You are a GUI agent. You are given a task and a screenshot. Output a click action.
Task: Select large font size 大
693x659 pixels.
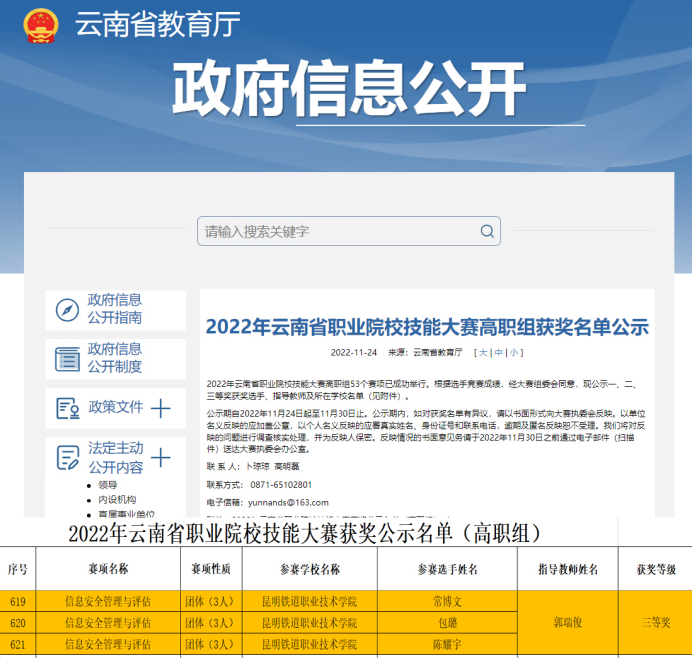[484, 352]
